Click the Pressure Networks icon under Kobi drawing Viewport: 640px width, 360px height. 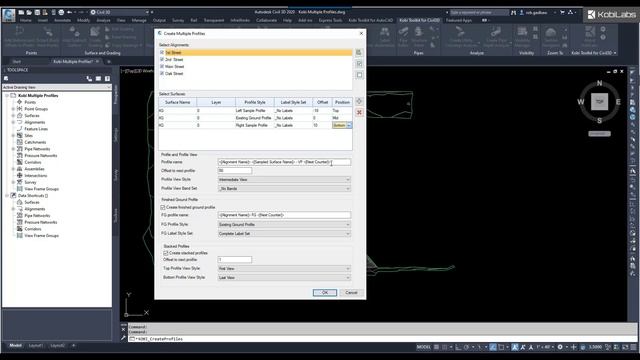pos(19,156)
